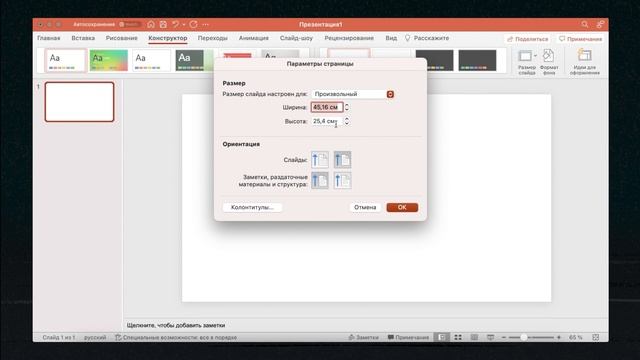Switch to the Рисование tab
Image resolution: width=640 pixels, height=360 pixels.
[x=122, y=38]
